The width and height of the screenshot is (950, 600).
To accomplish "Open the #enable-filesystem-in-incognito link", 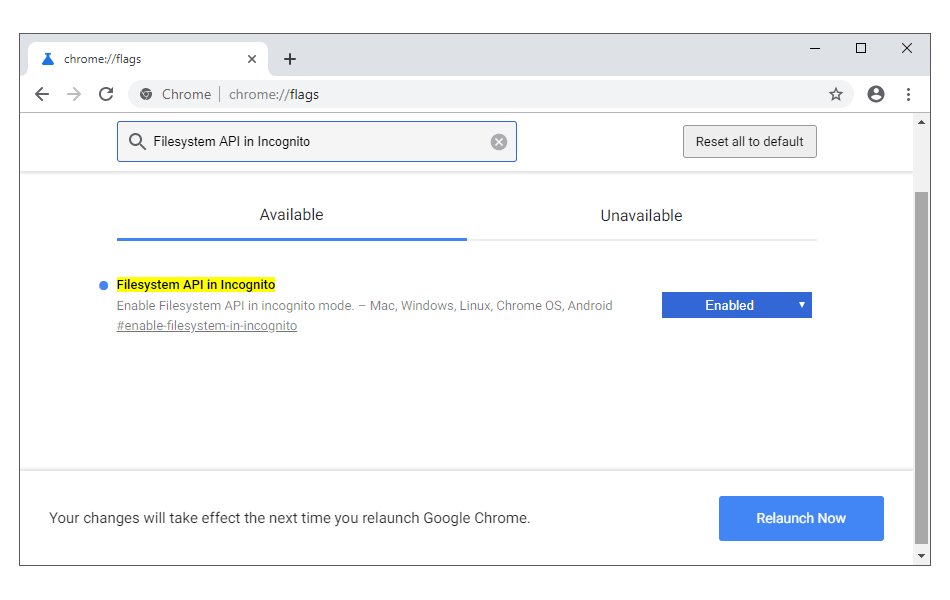I will pyautogui.click(x=207, y=325).
